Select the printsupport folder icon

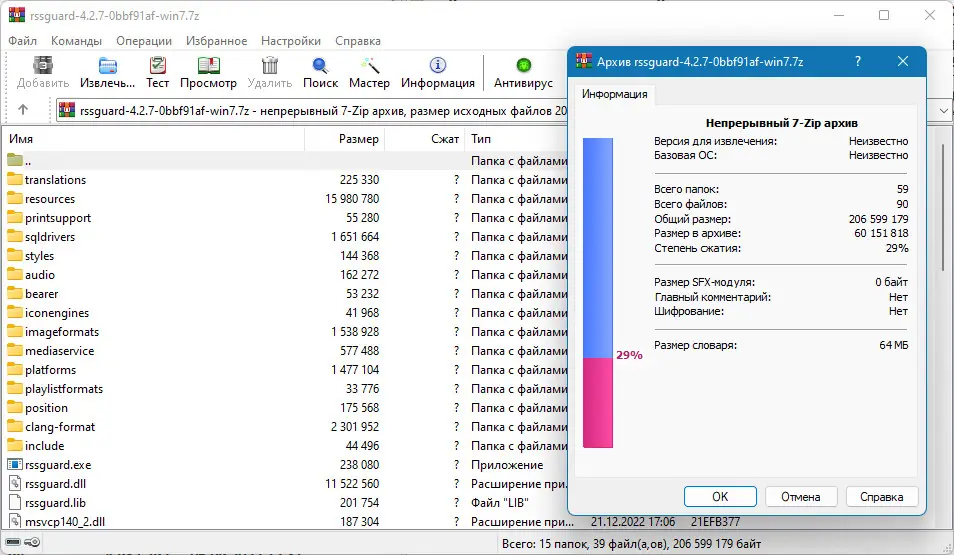[15, 217]
